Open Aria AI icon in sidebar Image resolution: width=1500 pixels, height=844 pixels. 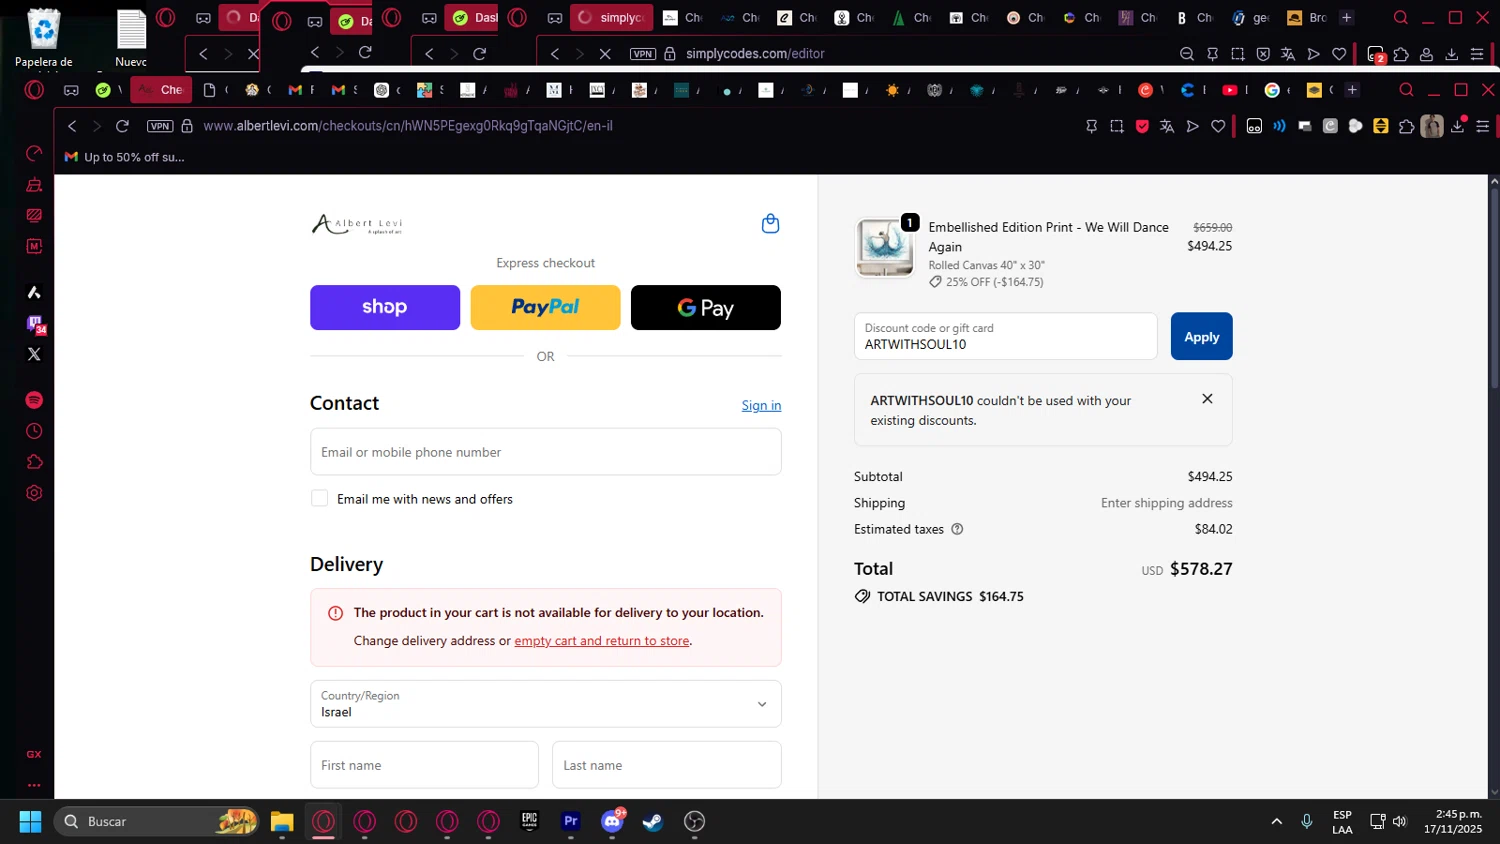click(34, 292)
